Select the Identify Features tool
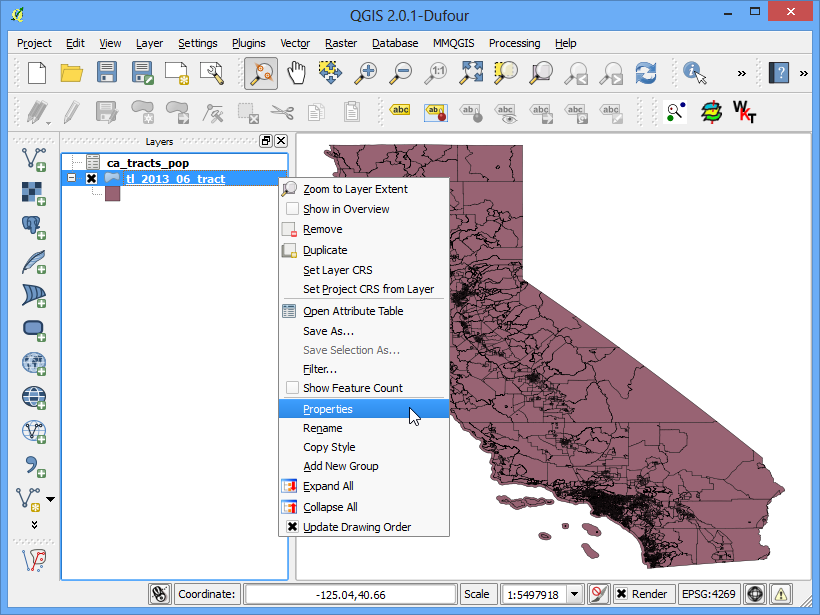 click(x=694, y=73)
